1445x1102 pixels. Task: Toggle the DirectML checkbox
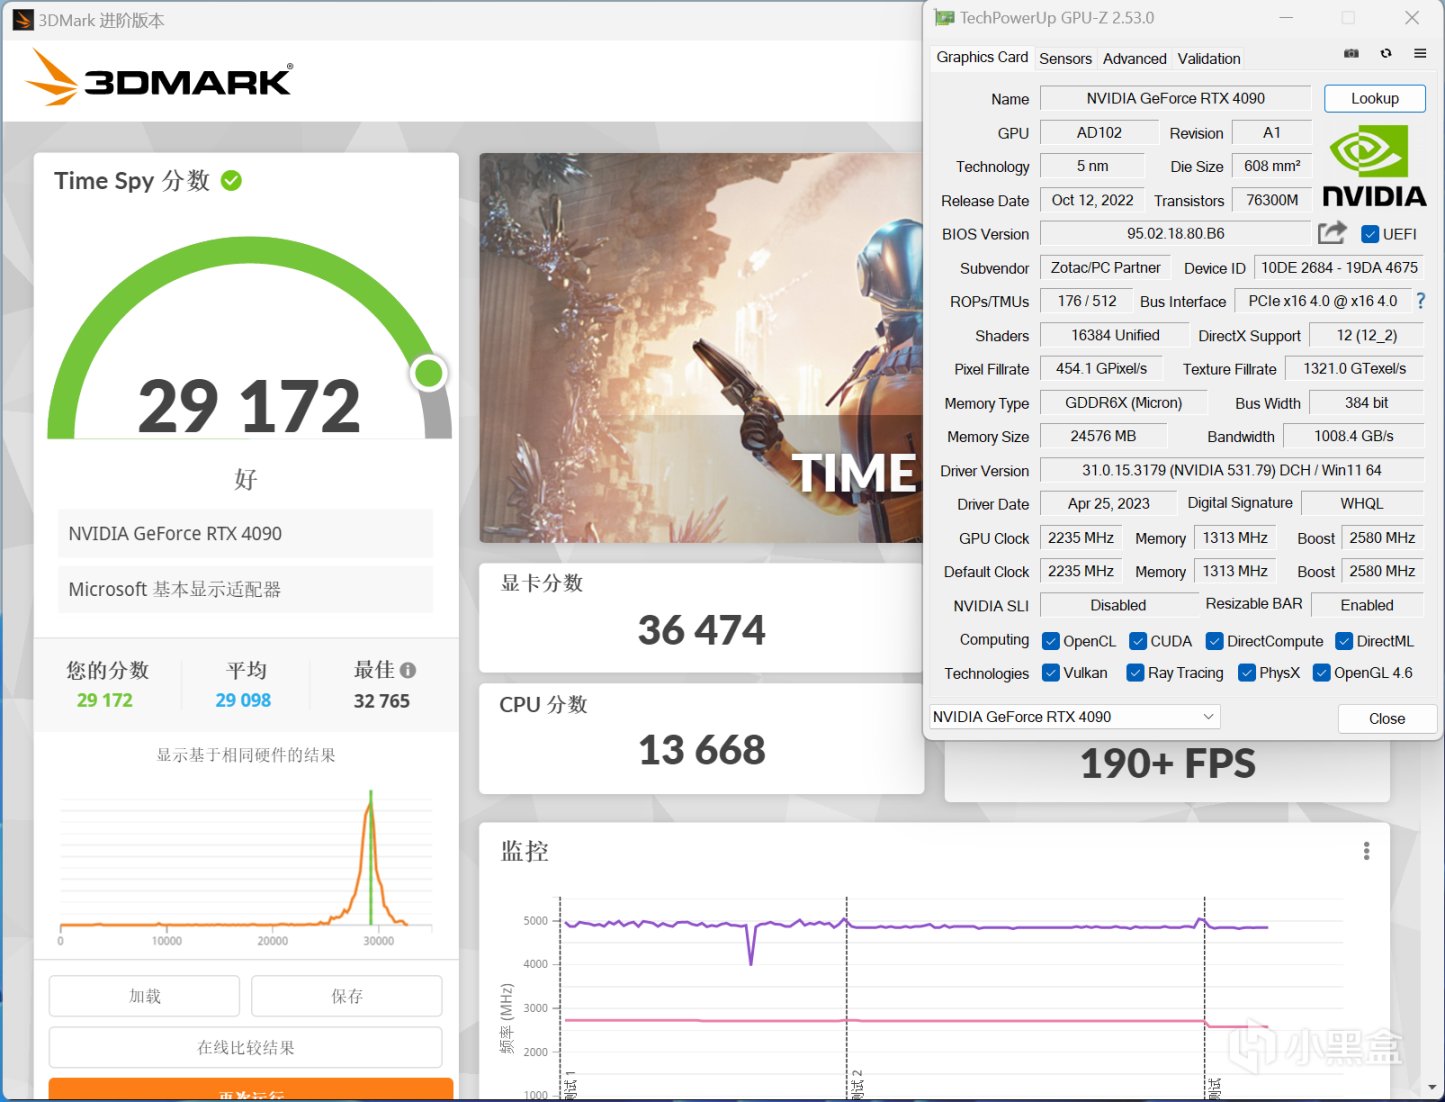tap(1345, 641)
